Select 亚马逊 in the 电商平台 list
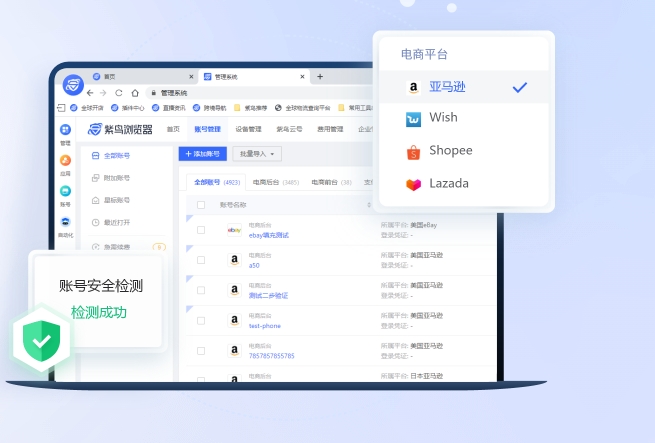Viewport: 655px width, 443px height. tap(464, 87)
